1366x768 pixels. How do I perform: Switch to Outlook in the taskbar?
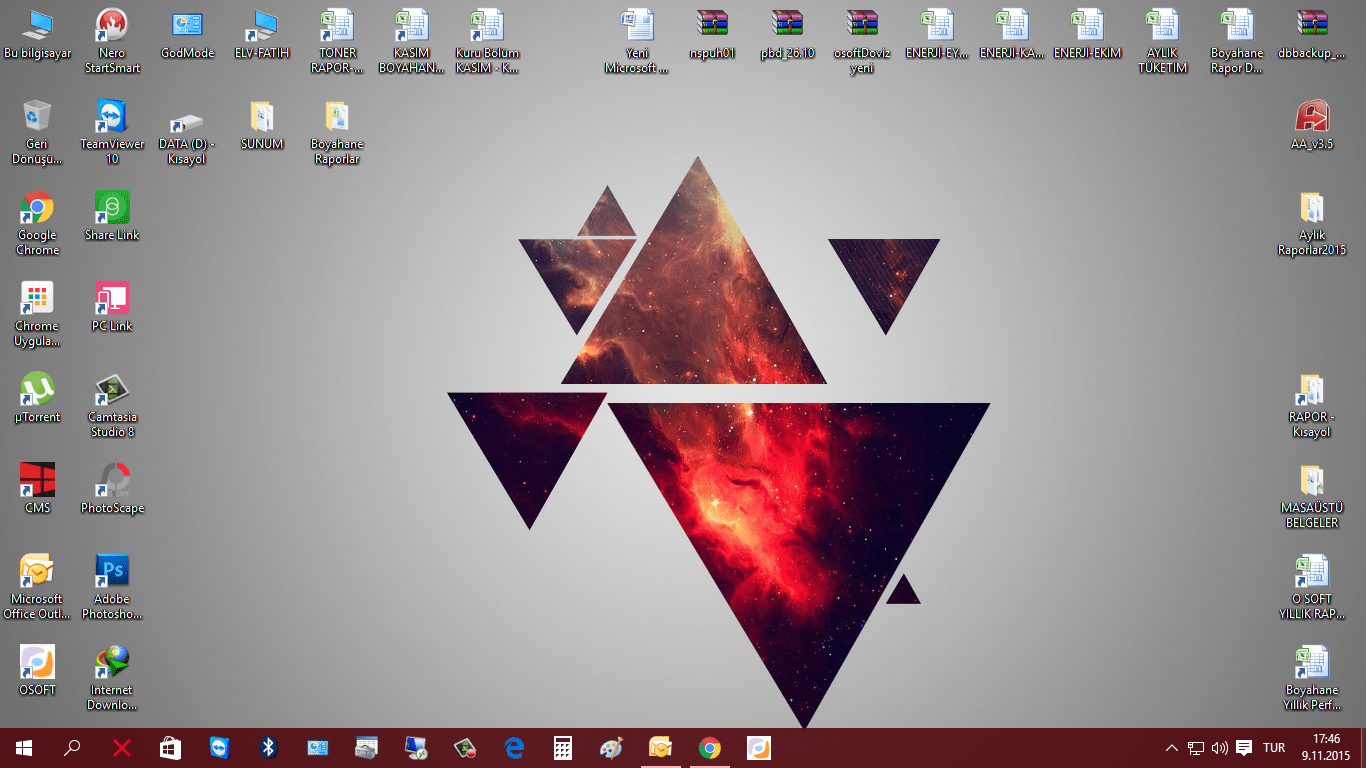click(x=660, y=748)
